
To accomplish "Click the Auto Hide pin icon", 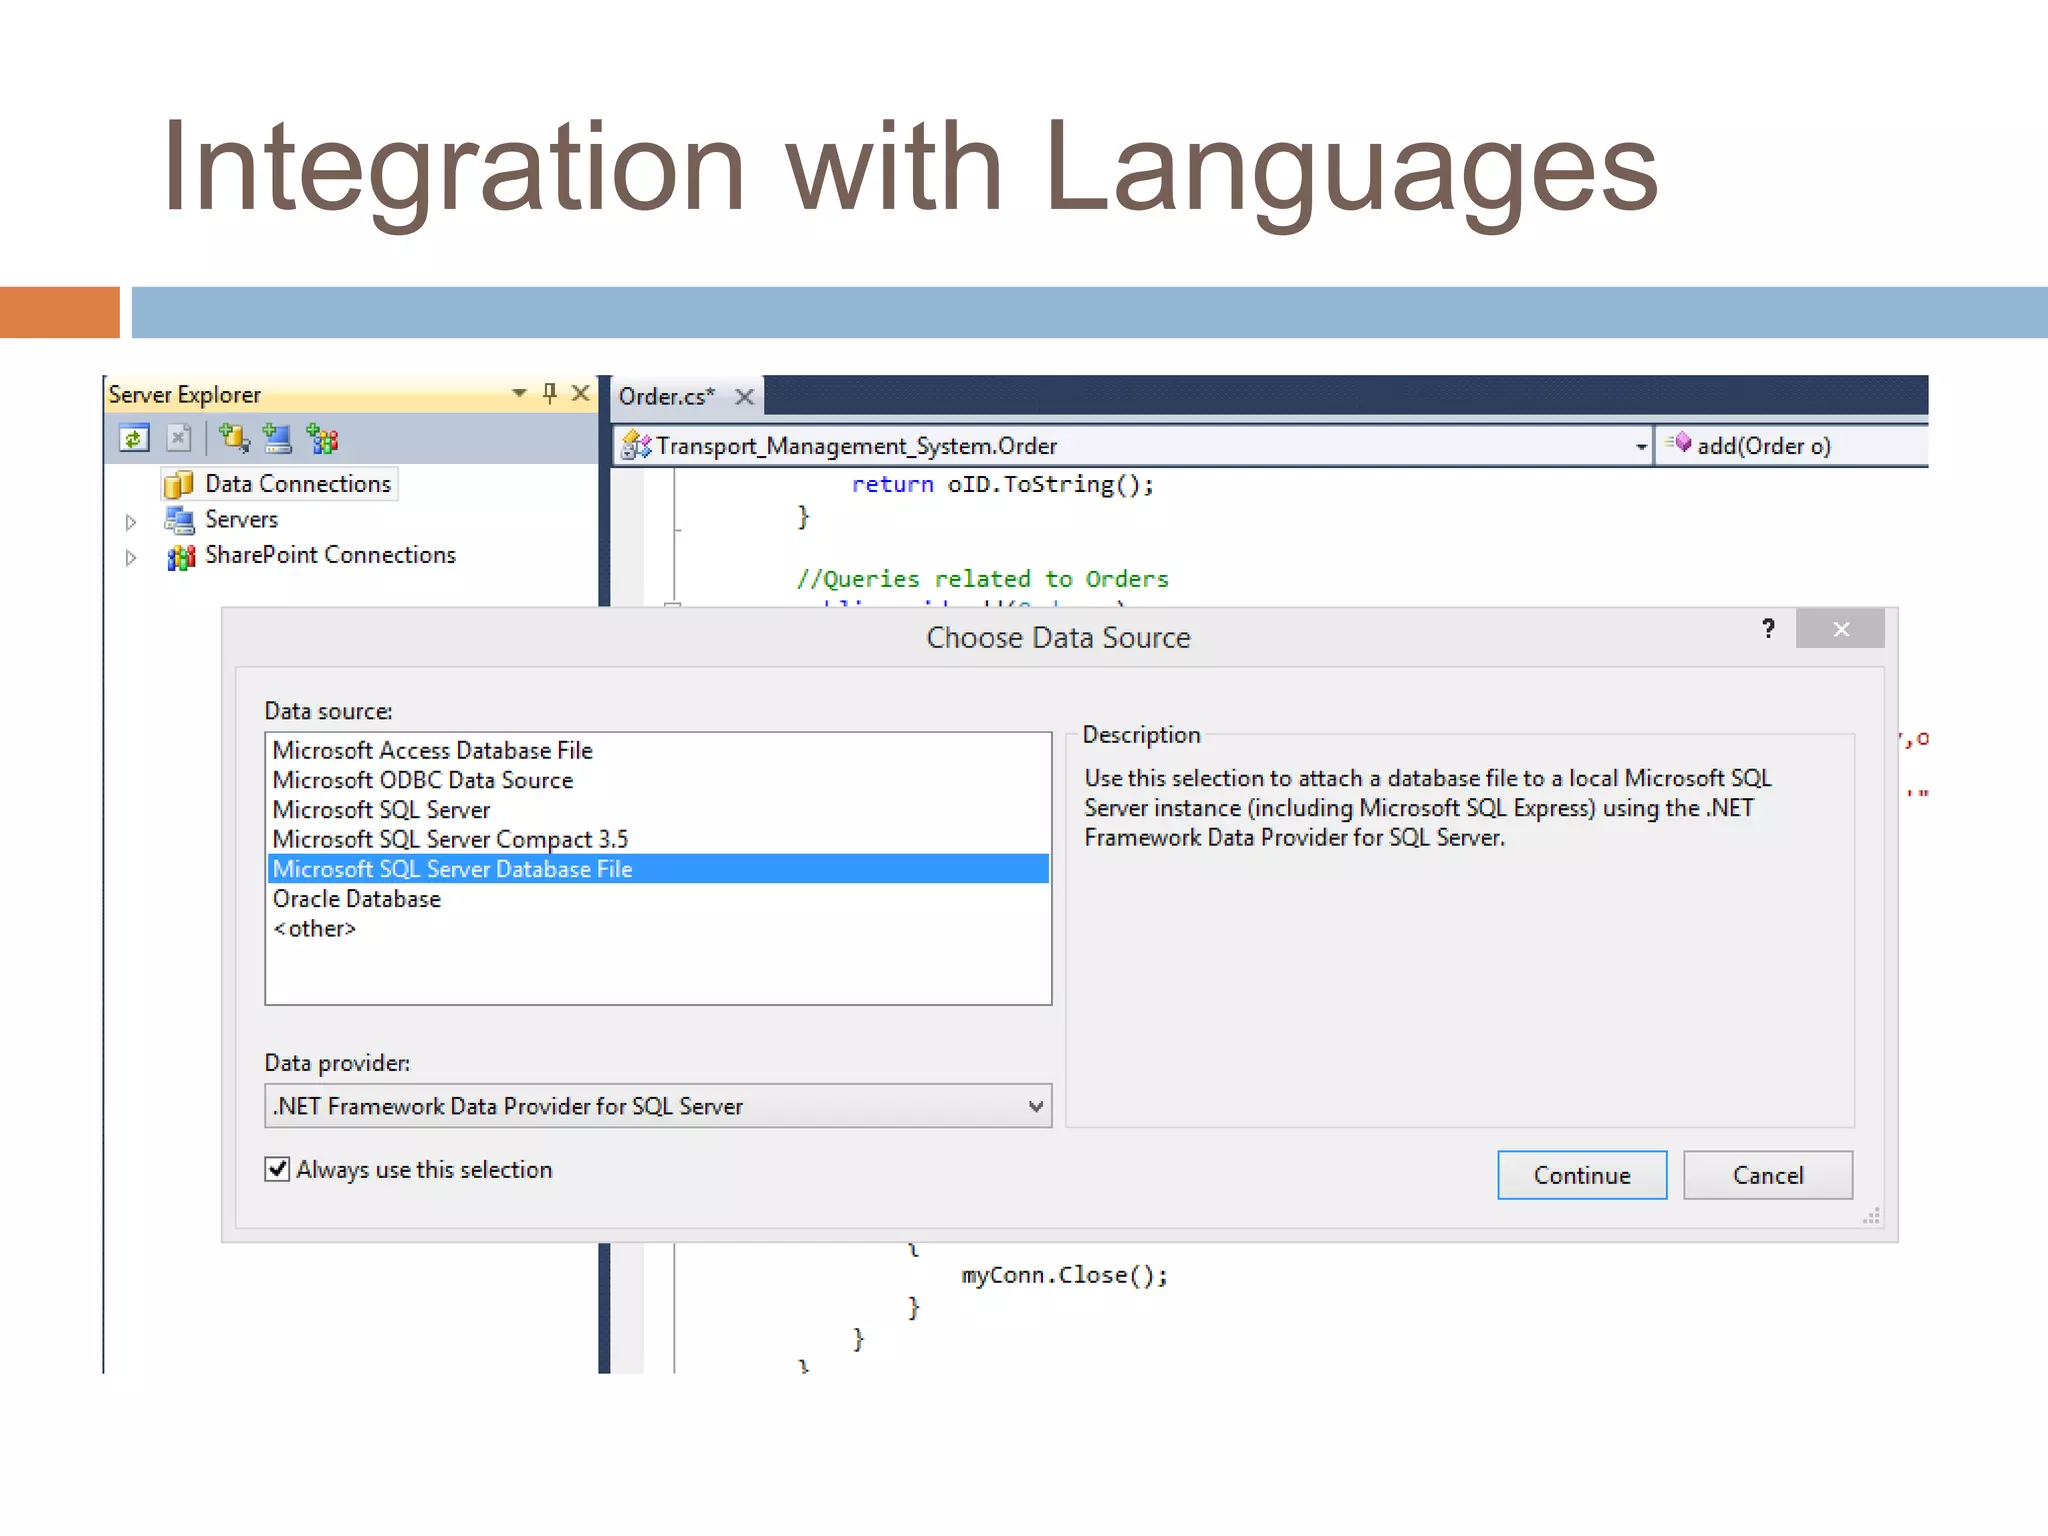I will [x=549, y=393].
